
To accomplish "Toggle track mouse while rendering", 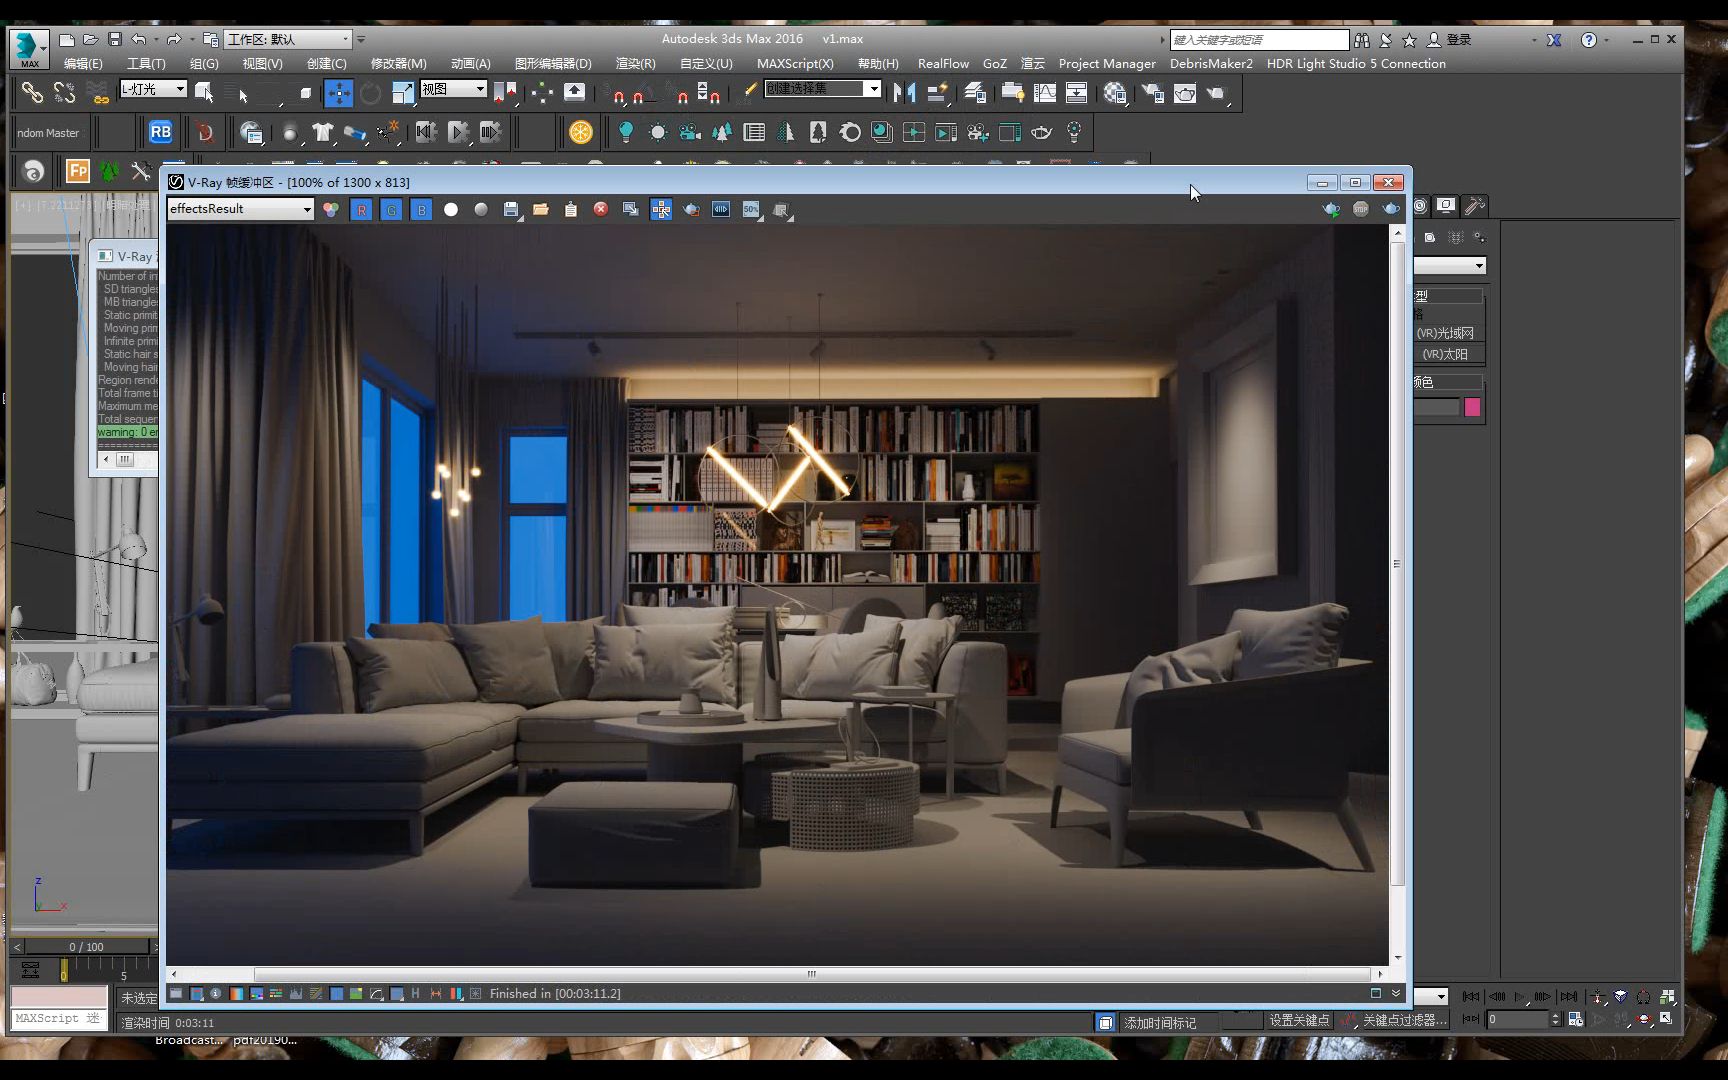I will pyautogui.click(x=661, y=210).
